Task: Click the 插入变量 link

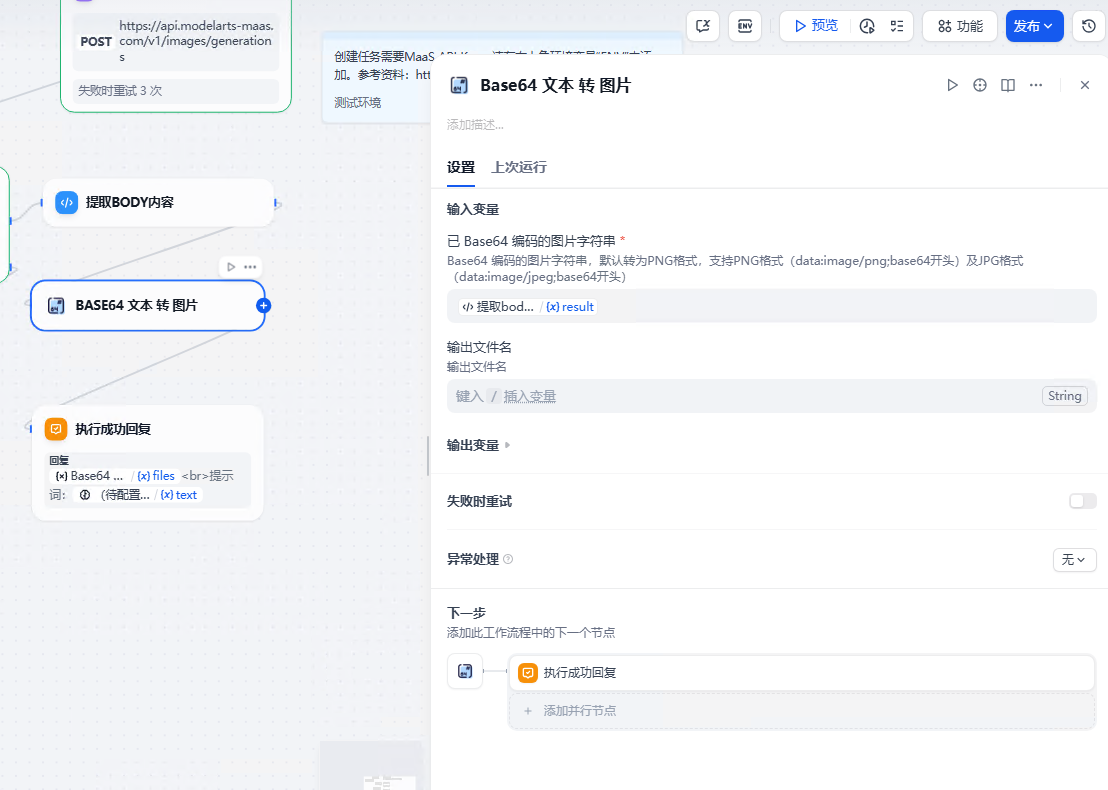Action: click(530, 396)
